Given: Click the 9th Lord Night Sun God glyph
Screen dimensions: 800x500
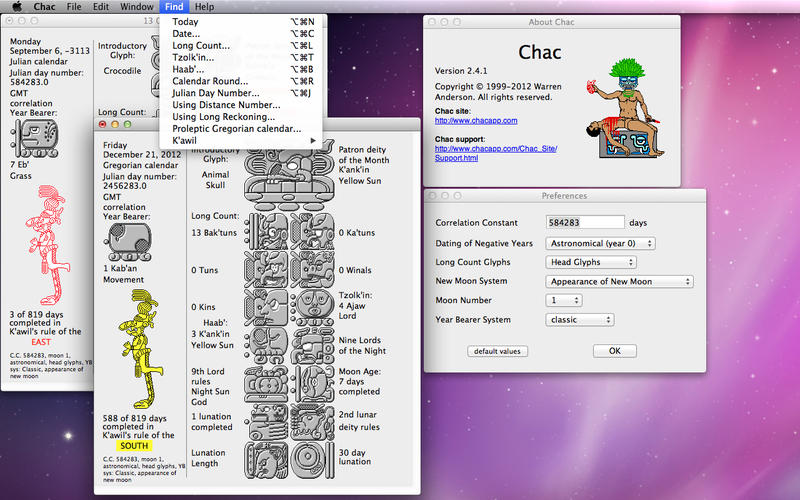Looking at the screenshot, I should (x=267, y=384).
